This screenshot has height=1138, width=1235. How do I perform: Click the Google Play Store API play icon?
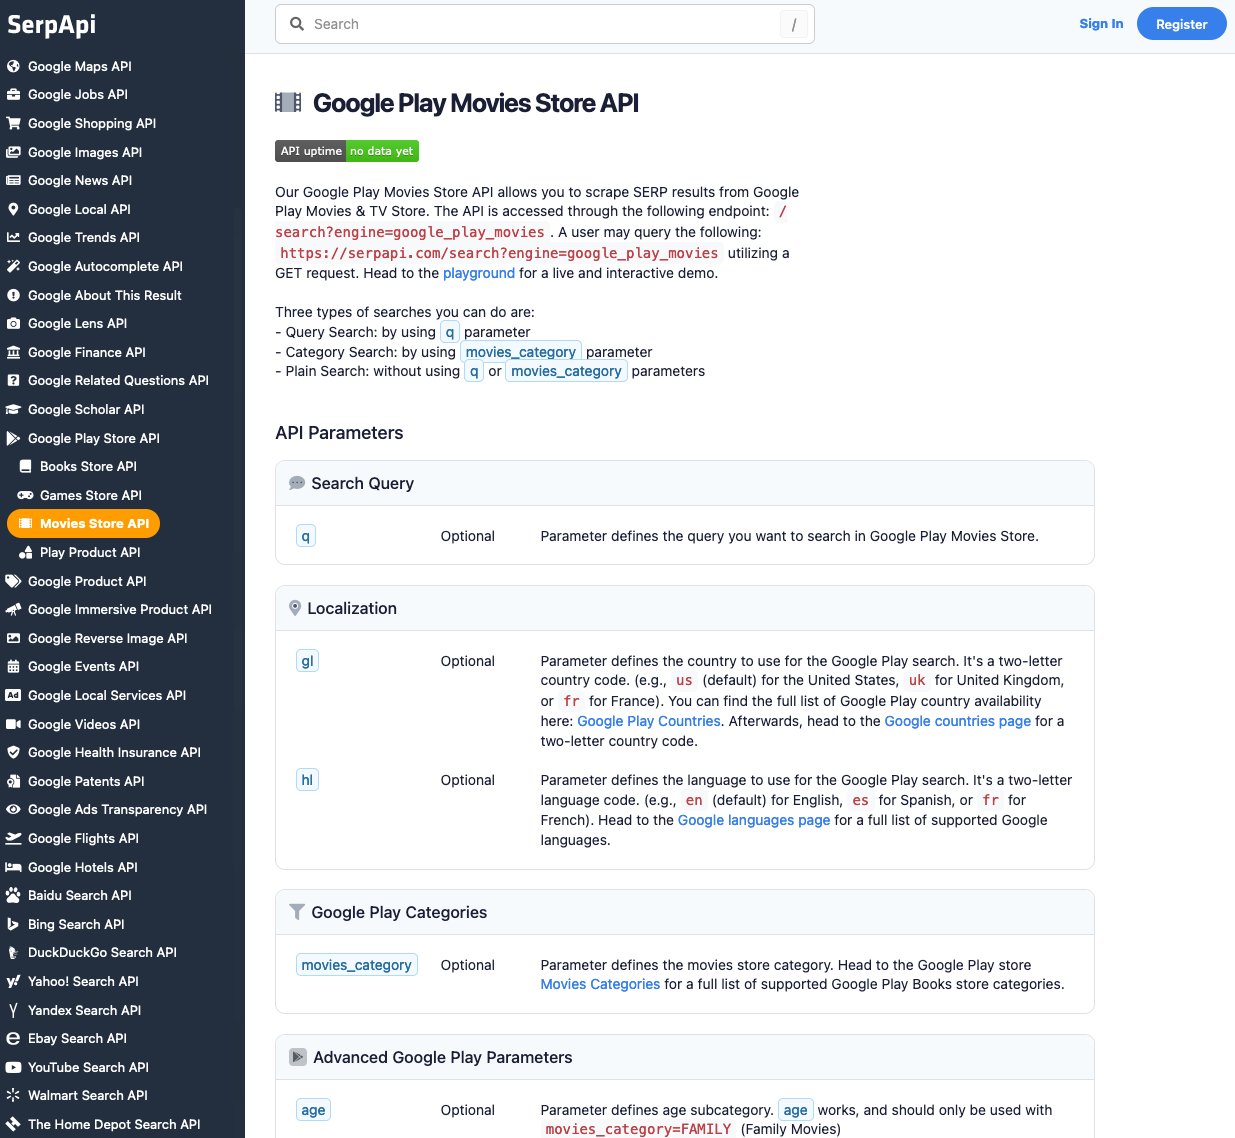[x=13, y=439]
